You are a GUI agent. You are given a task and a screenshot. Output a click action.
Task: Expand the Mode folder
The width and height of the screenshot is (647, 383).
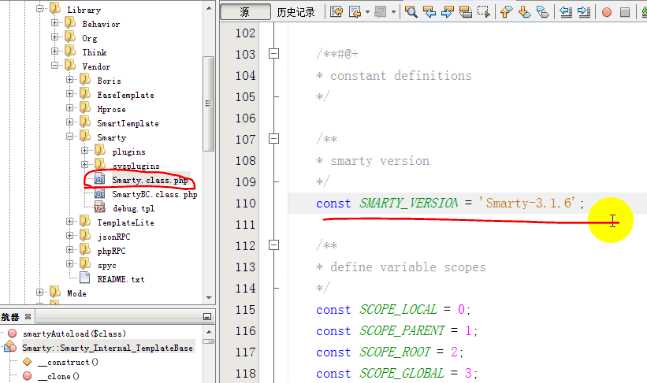(x=40, y=293)
